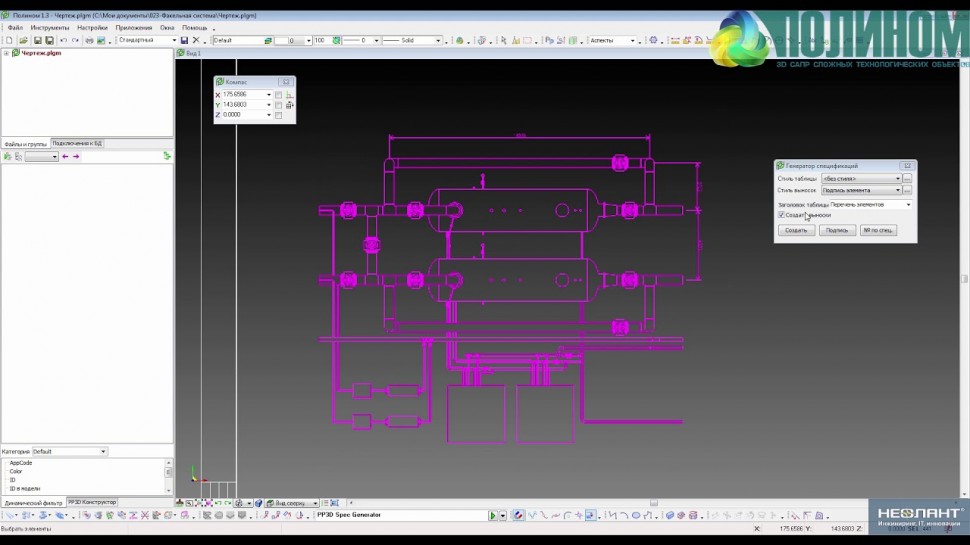This screenshot has width=970, height=545.
Task: Uncheck the Создать выноски checkbox
Action: [781, 215]
